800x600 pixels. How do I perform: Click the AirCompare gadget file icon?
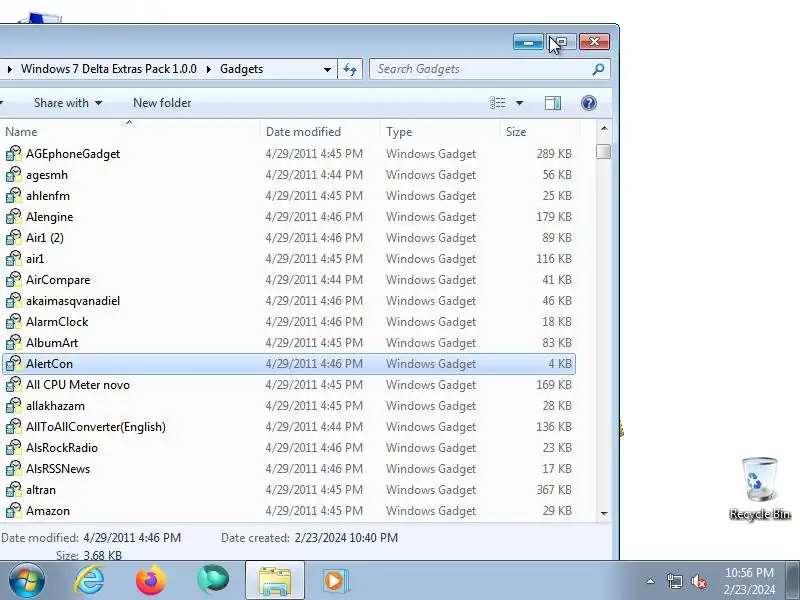tap(14, 280)
